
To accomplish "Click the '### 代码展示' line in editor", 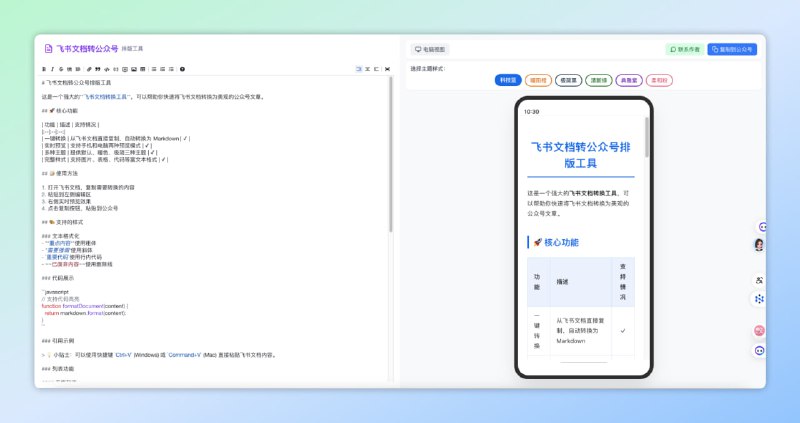I will click(58, 278).
